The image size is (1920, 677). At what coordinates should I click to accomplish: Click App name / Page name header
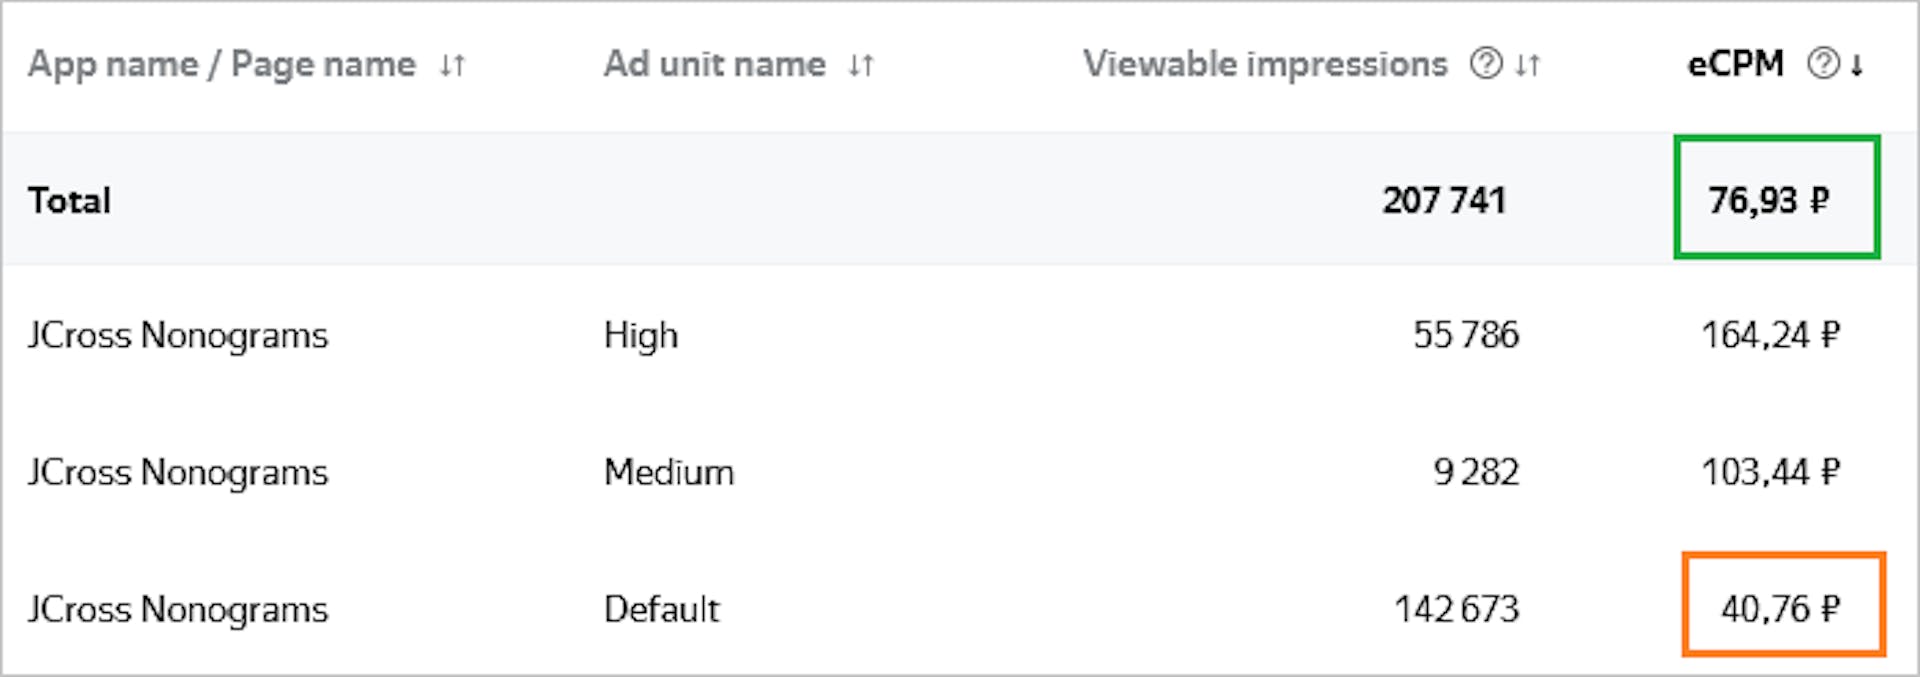pyautogui.click(x=222, y=64)
